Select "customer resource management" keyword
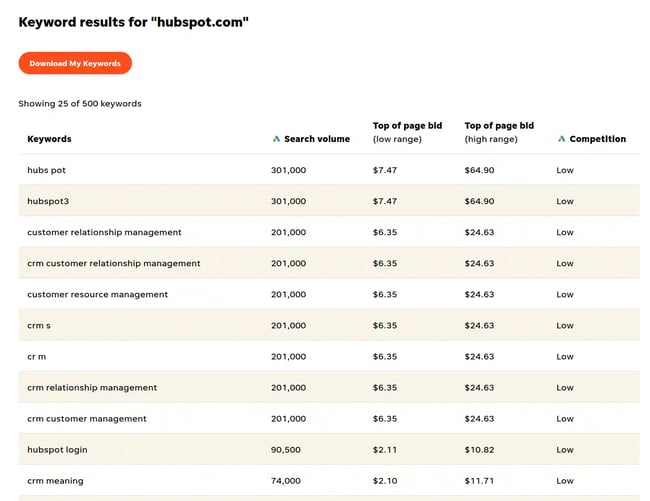 pos(97,294)
